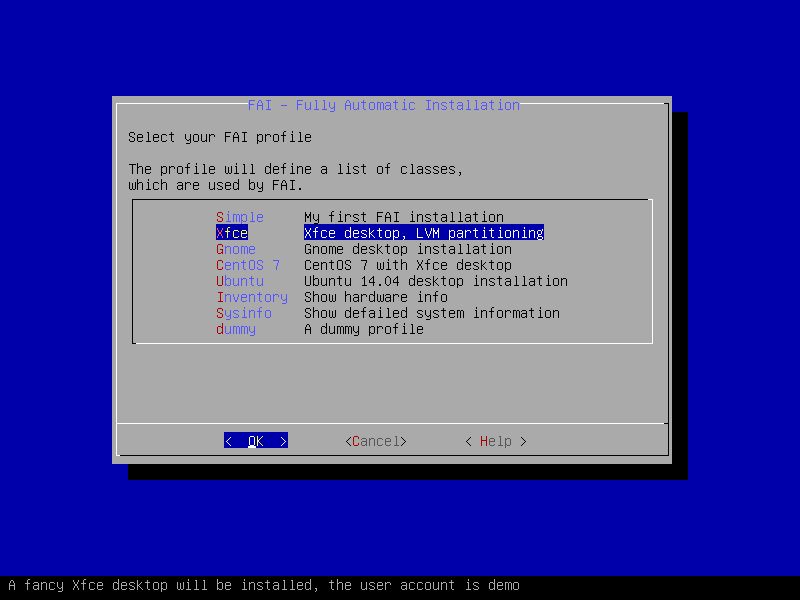Click the FAI dialog title text
The height and width of the screenshot is (600, 800).
384,106
